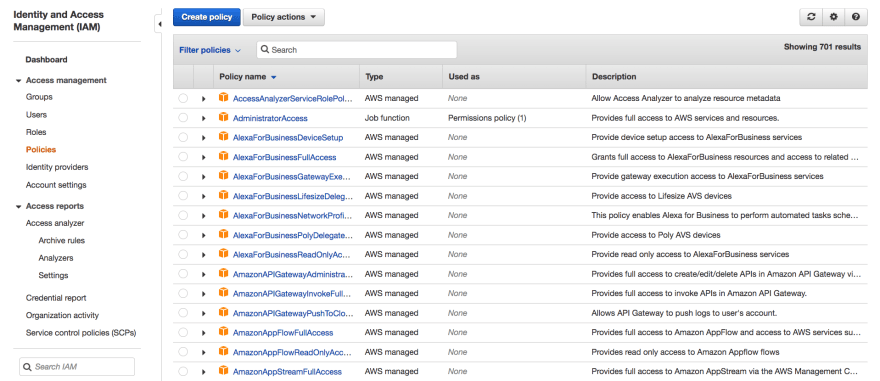Go to Roles in the sidebar
This screenshot has height=381, width=880.
coord(36,132)
